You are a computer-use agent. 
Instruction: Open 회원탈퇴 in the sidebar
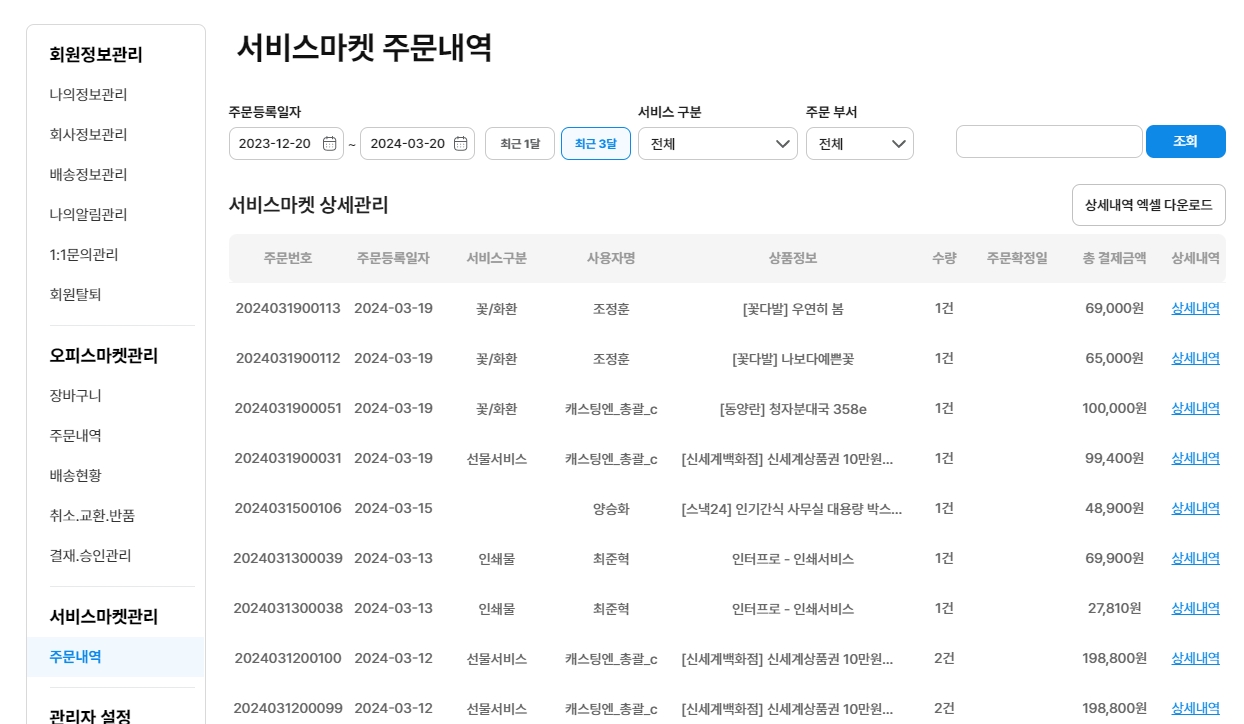point(76,295)
